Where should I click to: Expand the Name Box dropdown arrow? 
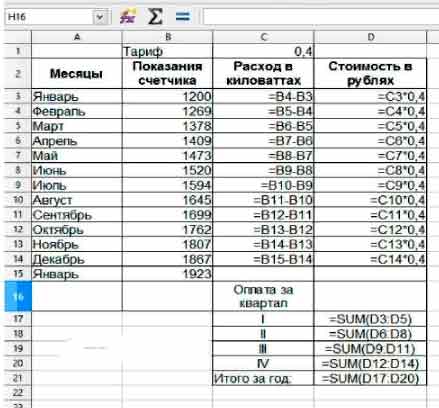(x=100, y=17)
